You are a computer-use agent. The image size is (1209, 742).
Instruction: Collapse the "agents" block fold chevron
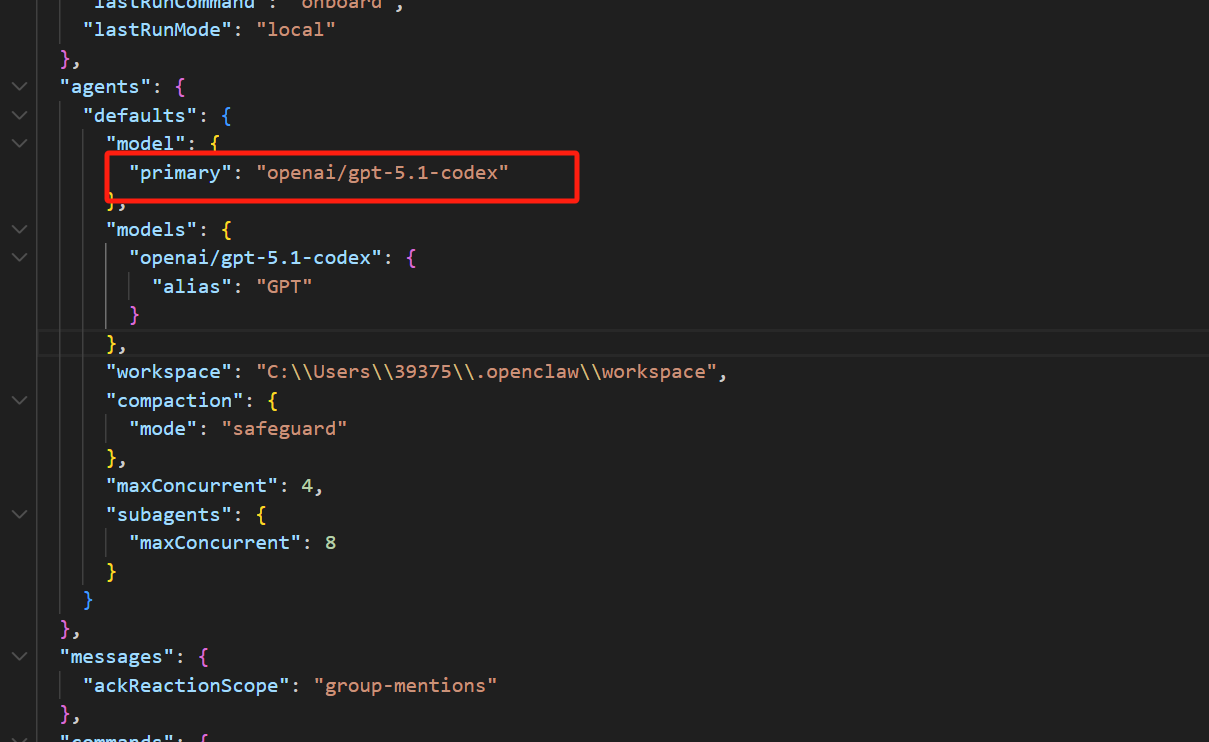[20, 87]
